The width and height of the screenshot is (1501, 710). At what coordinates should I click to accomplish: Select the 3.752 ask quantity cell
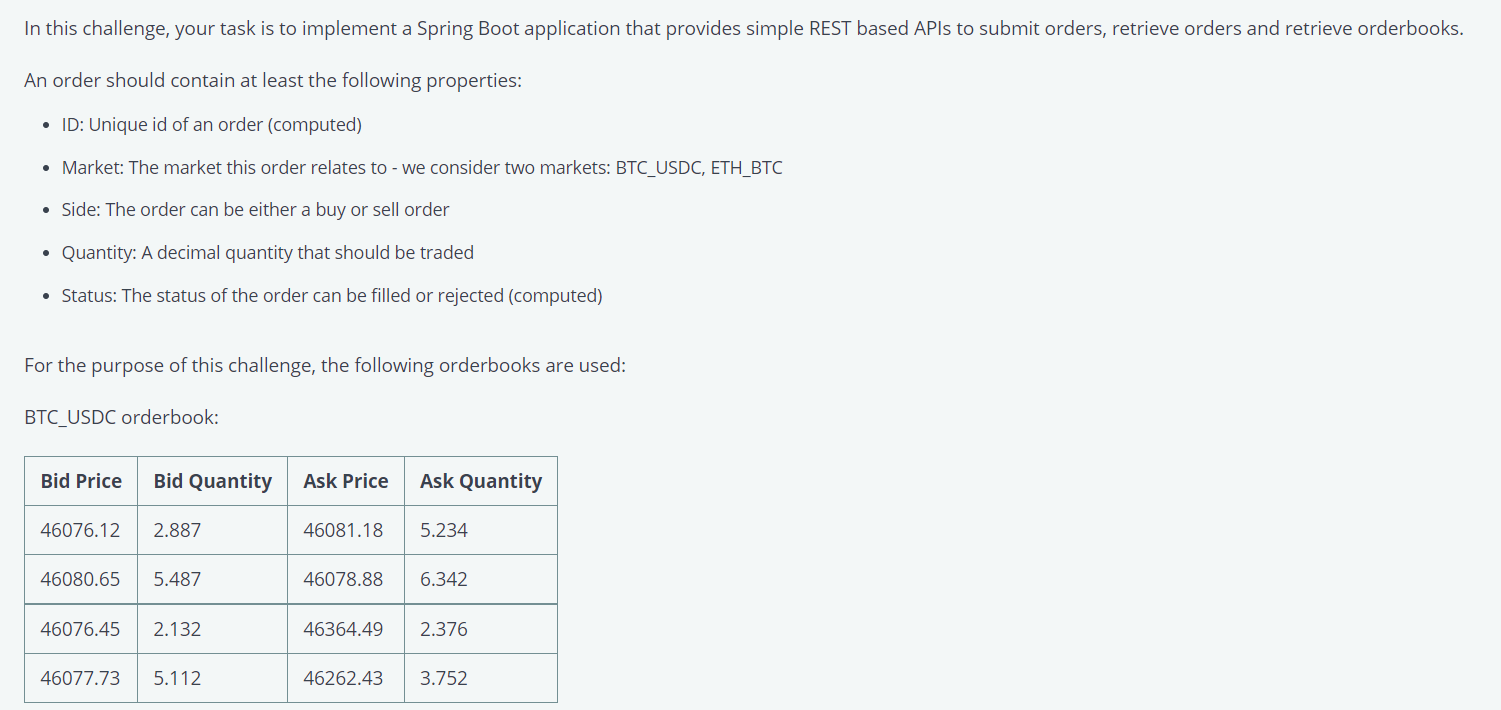[x=481, y=678]
